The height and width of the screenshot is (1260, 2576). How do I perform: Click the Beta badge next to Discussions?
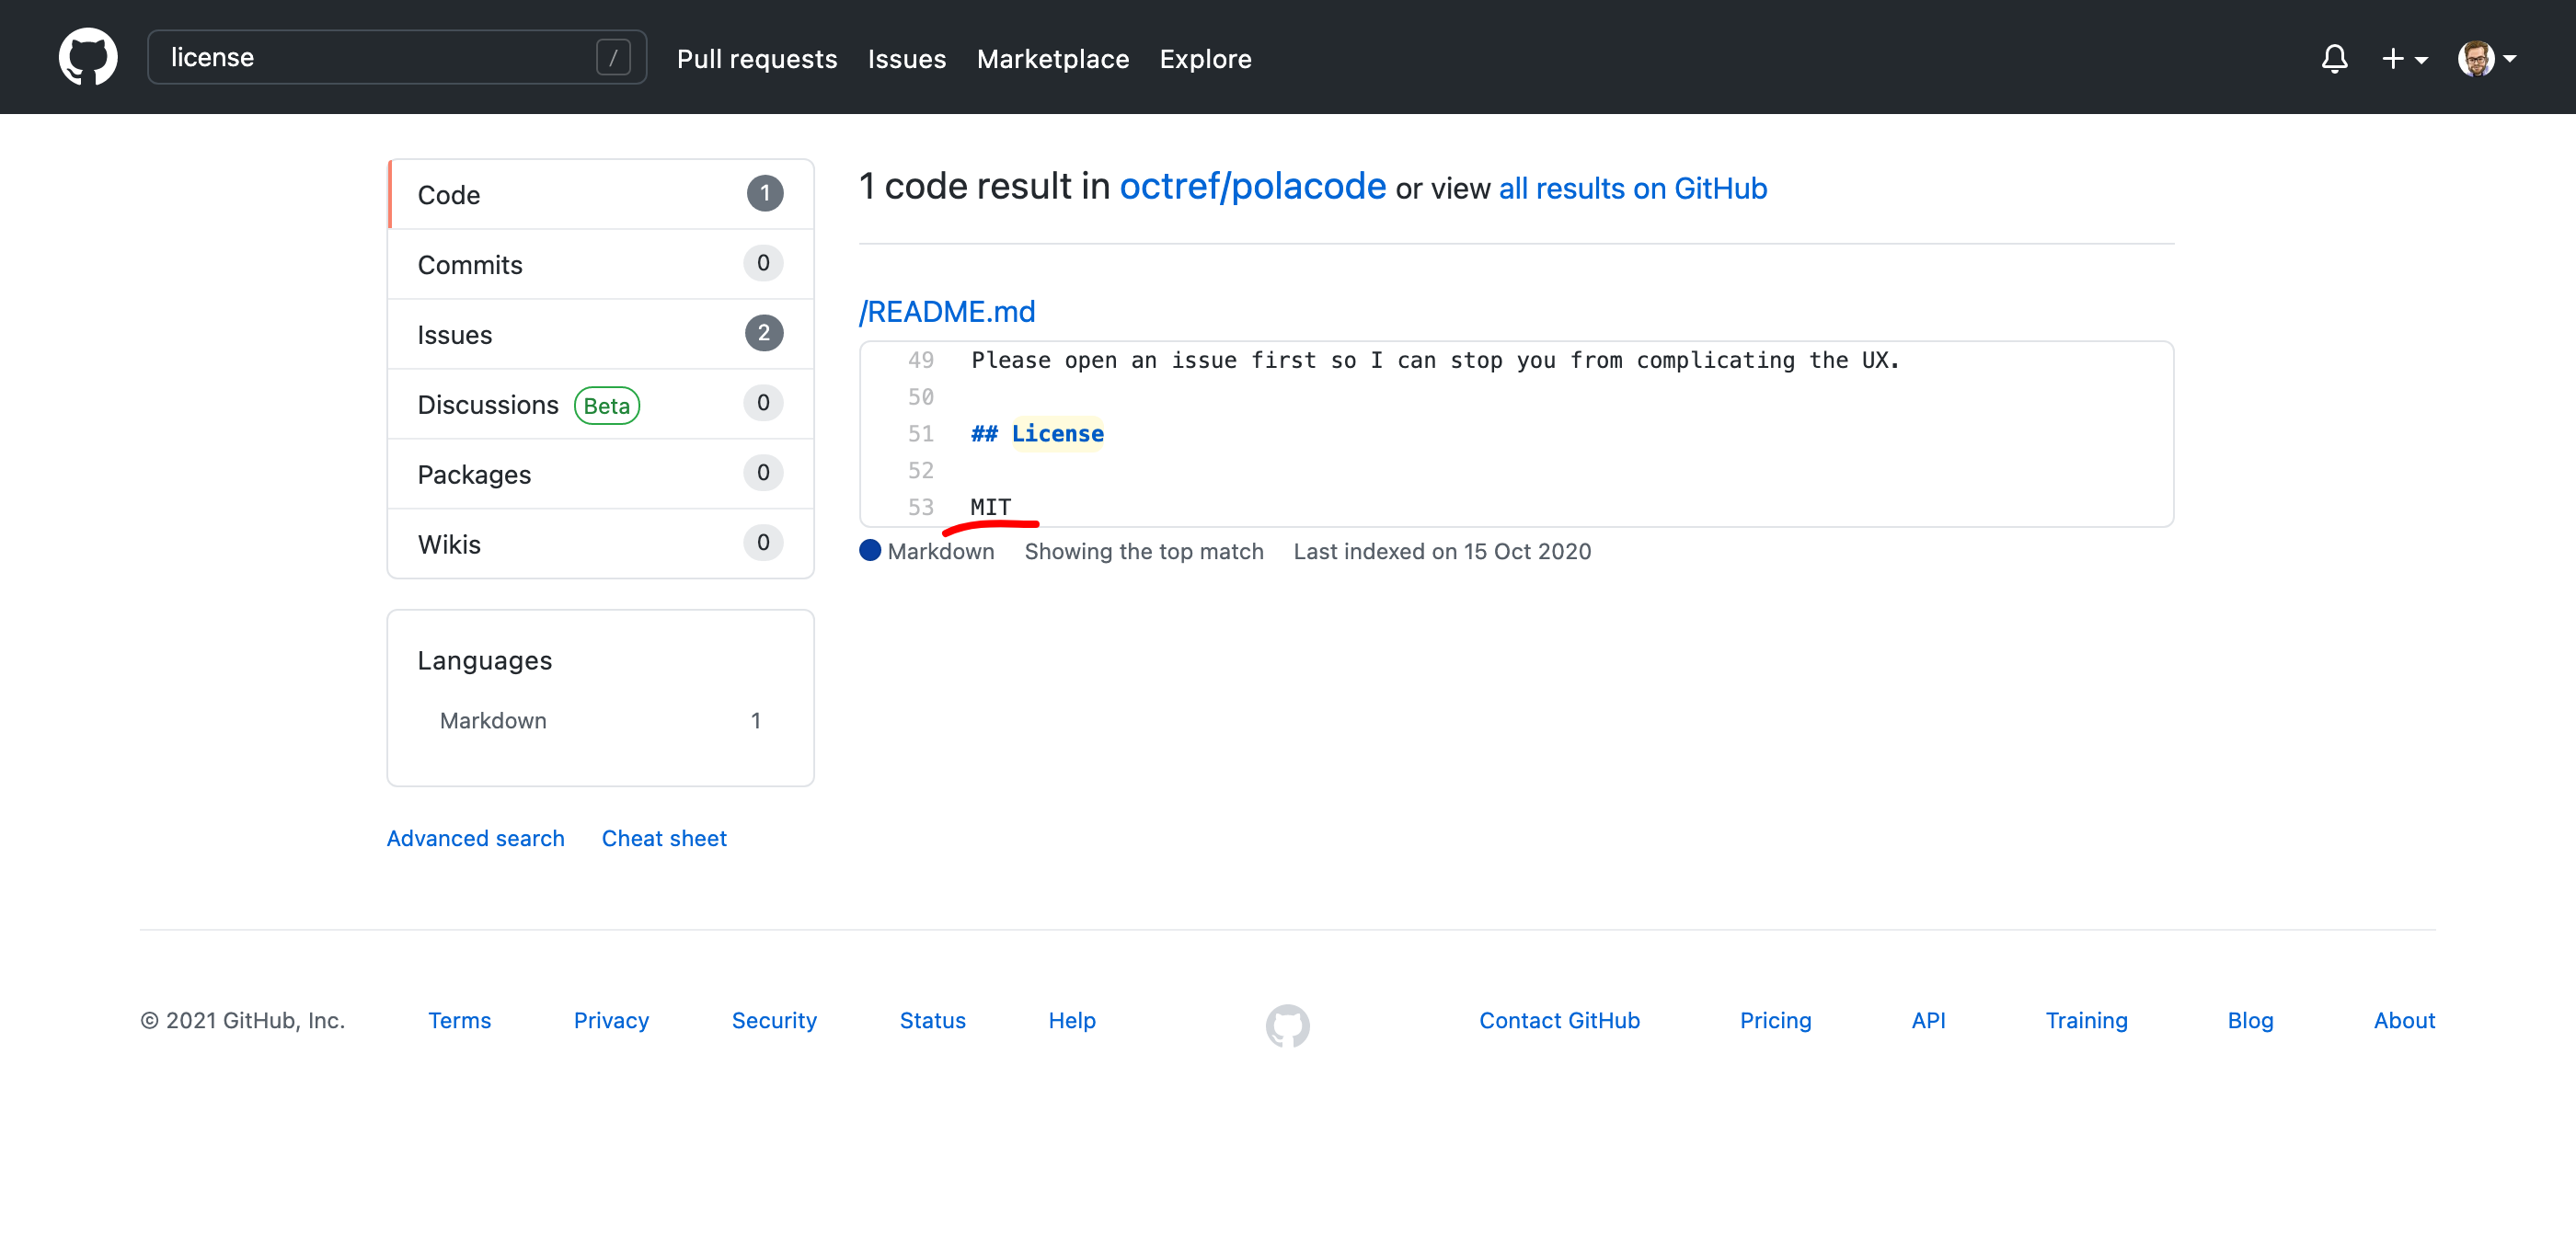coord(606,405)
